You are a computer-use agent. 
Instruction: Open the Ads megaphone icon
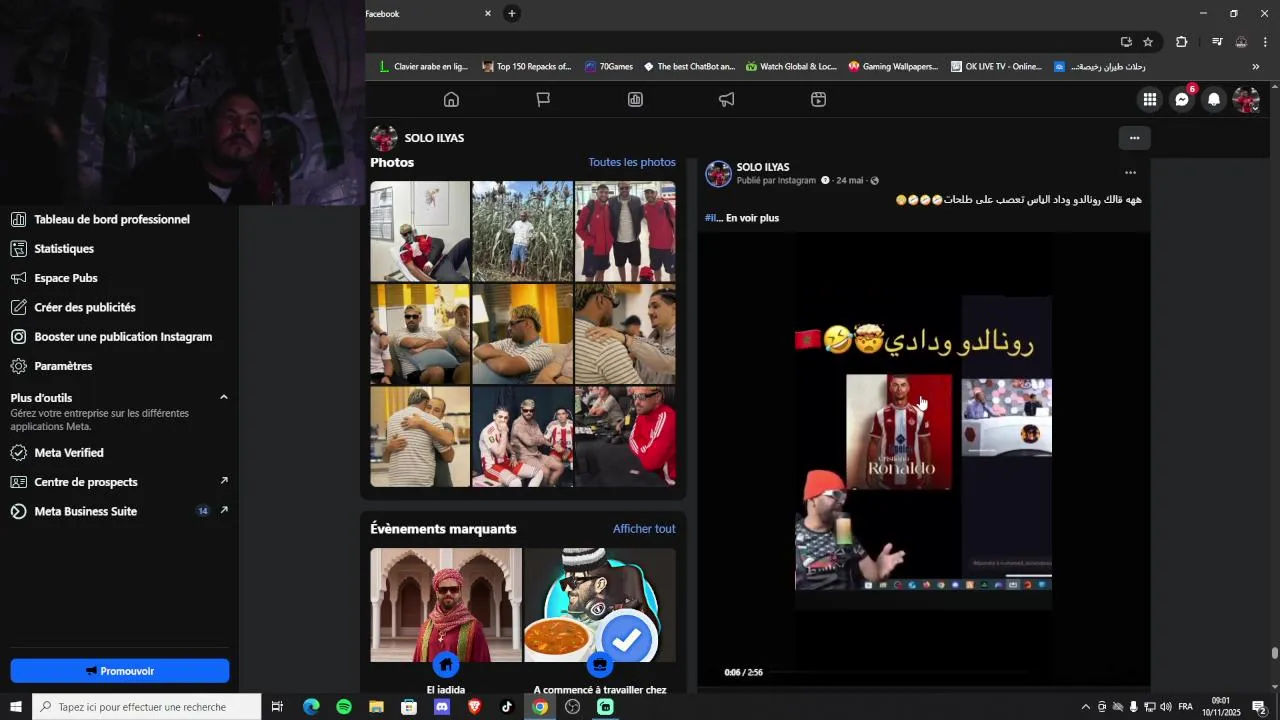[x=727, y=99]
